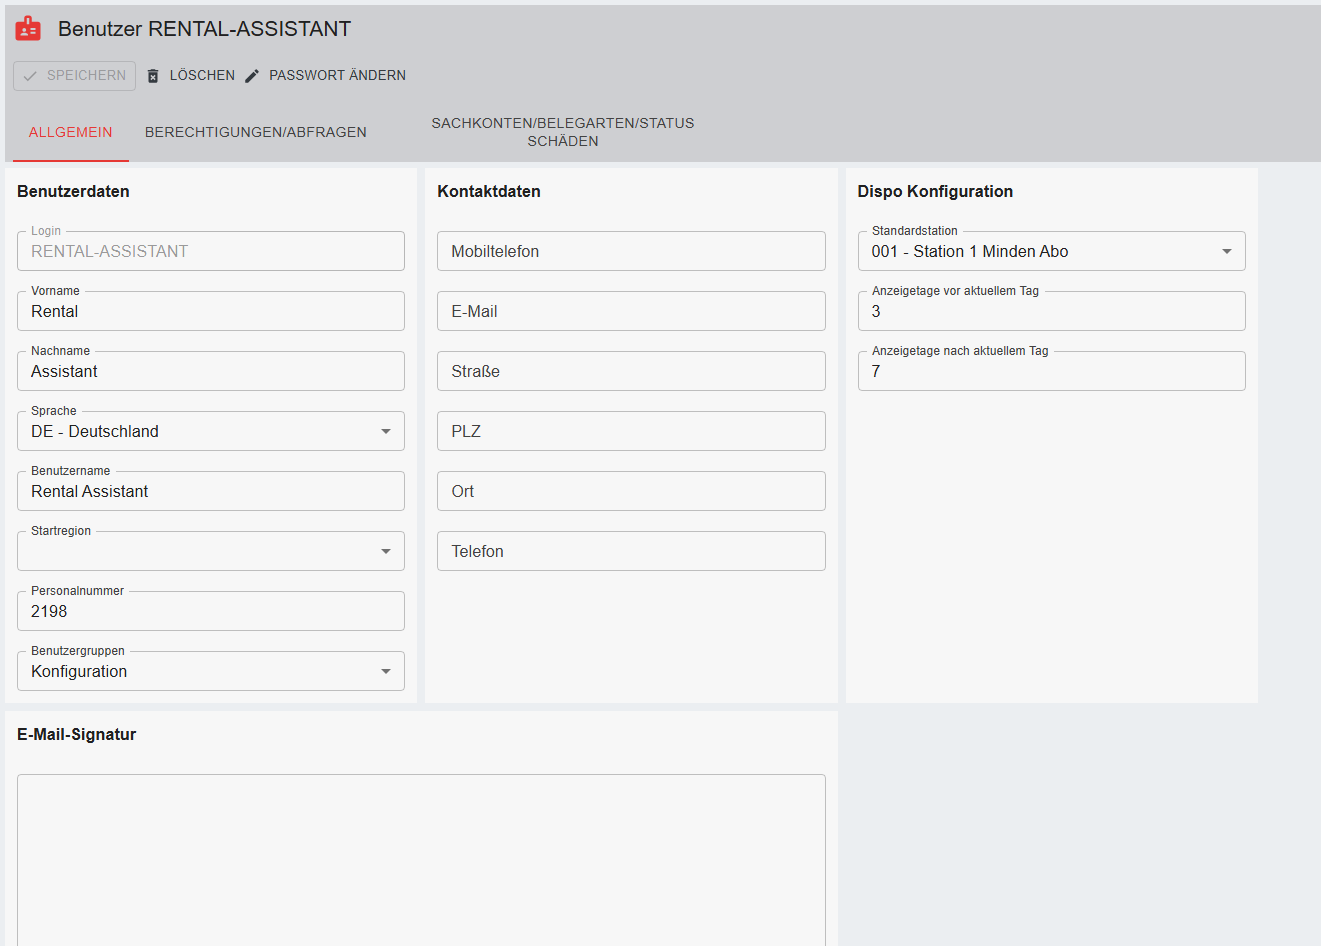The width and height of the screenshot is (1321, 946).
Task: Click the pencil icon for Passwort ändern
Action: (x=252, y=76)
